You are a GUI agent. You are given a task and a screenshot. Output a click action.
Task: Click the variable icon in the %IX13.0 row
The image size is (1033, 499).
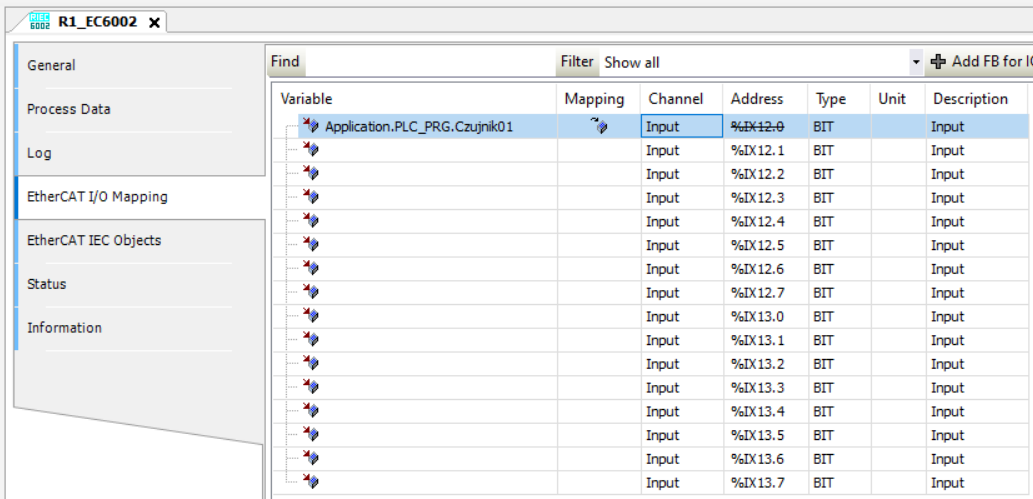310,316
